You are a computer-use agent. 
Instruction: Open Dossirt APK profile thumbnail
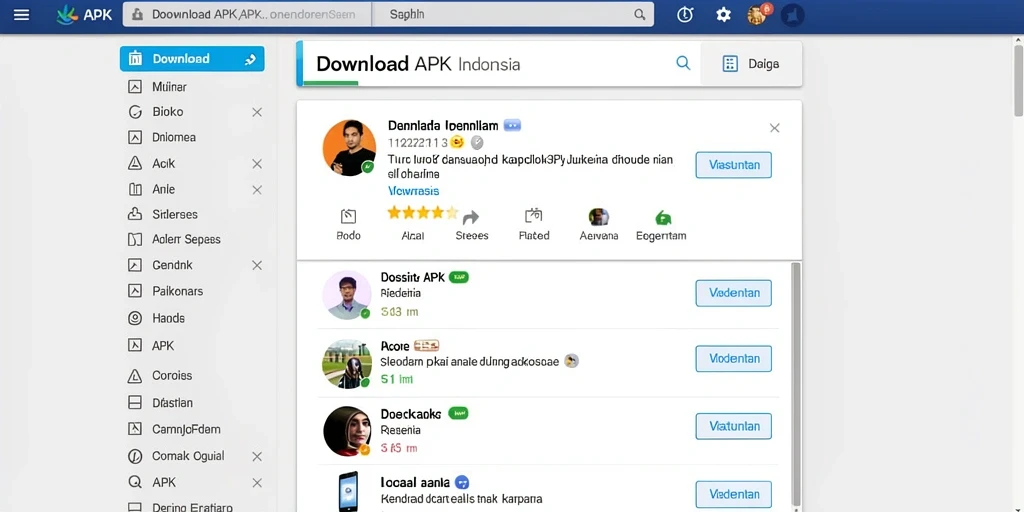tap(347, 295)
